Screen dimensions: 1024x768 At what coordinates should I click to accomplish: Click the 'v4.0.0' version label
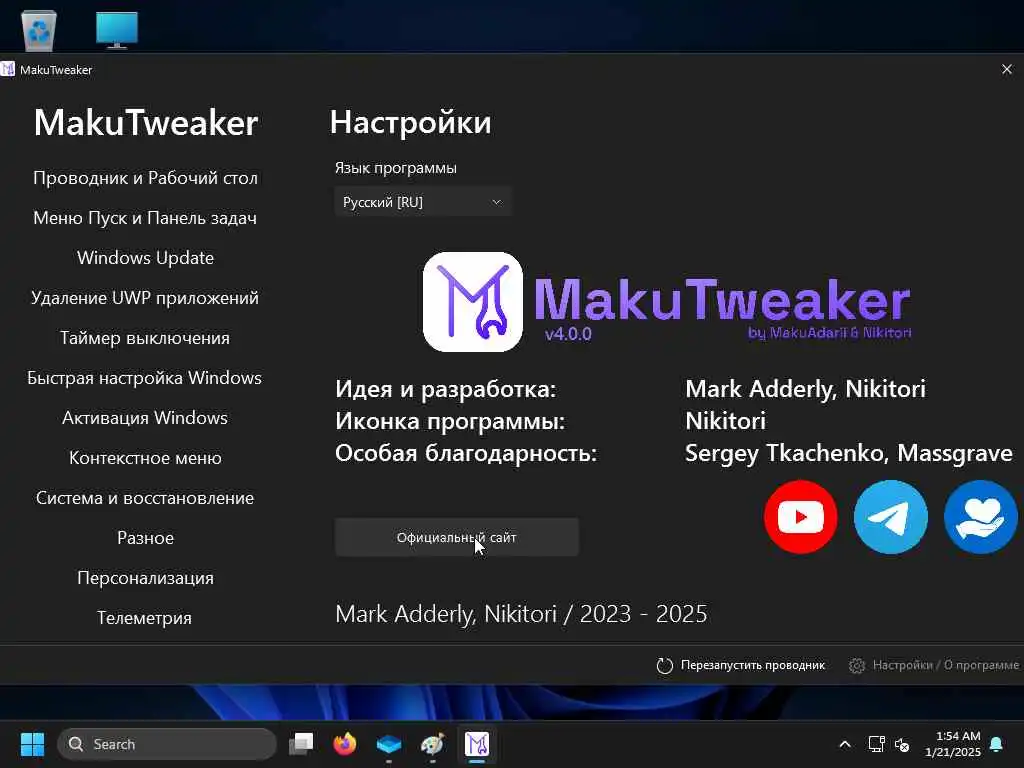tap(568, 334)
